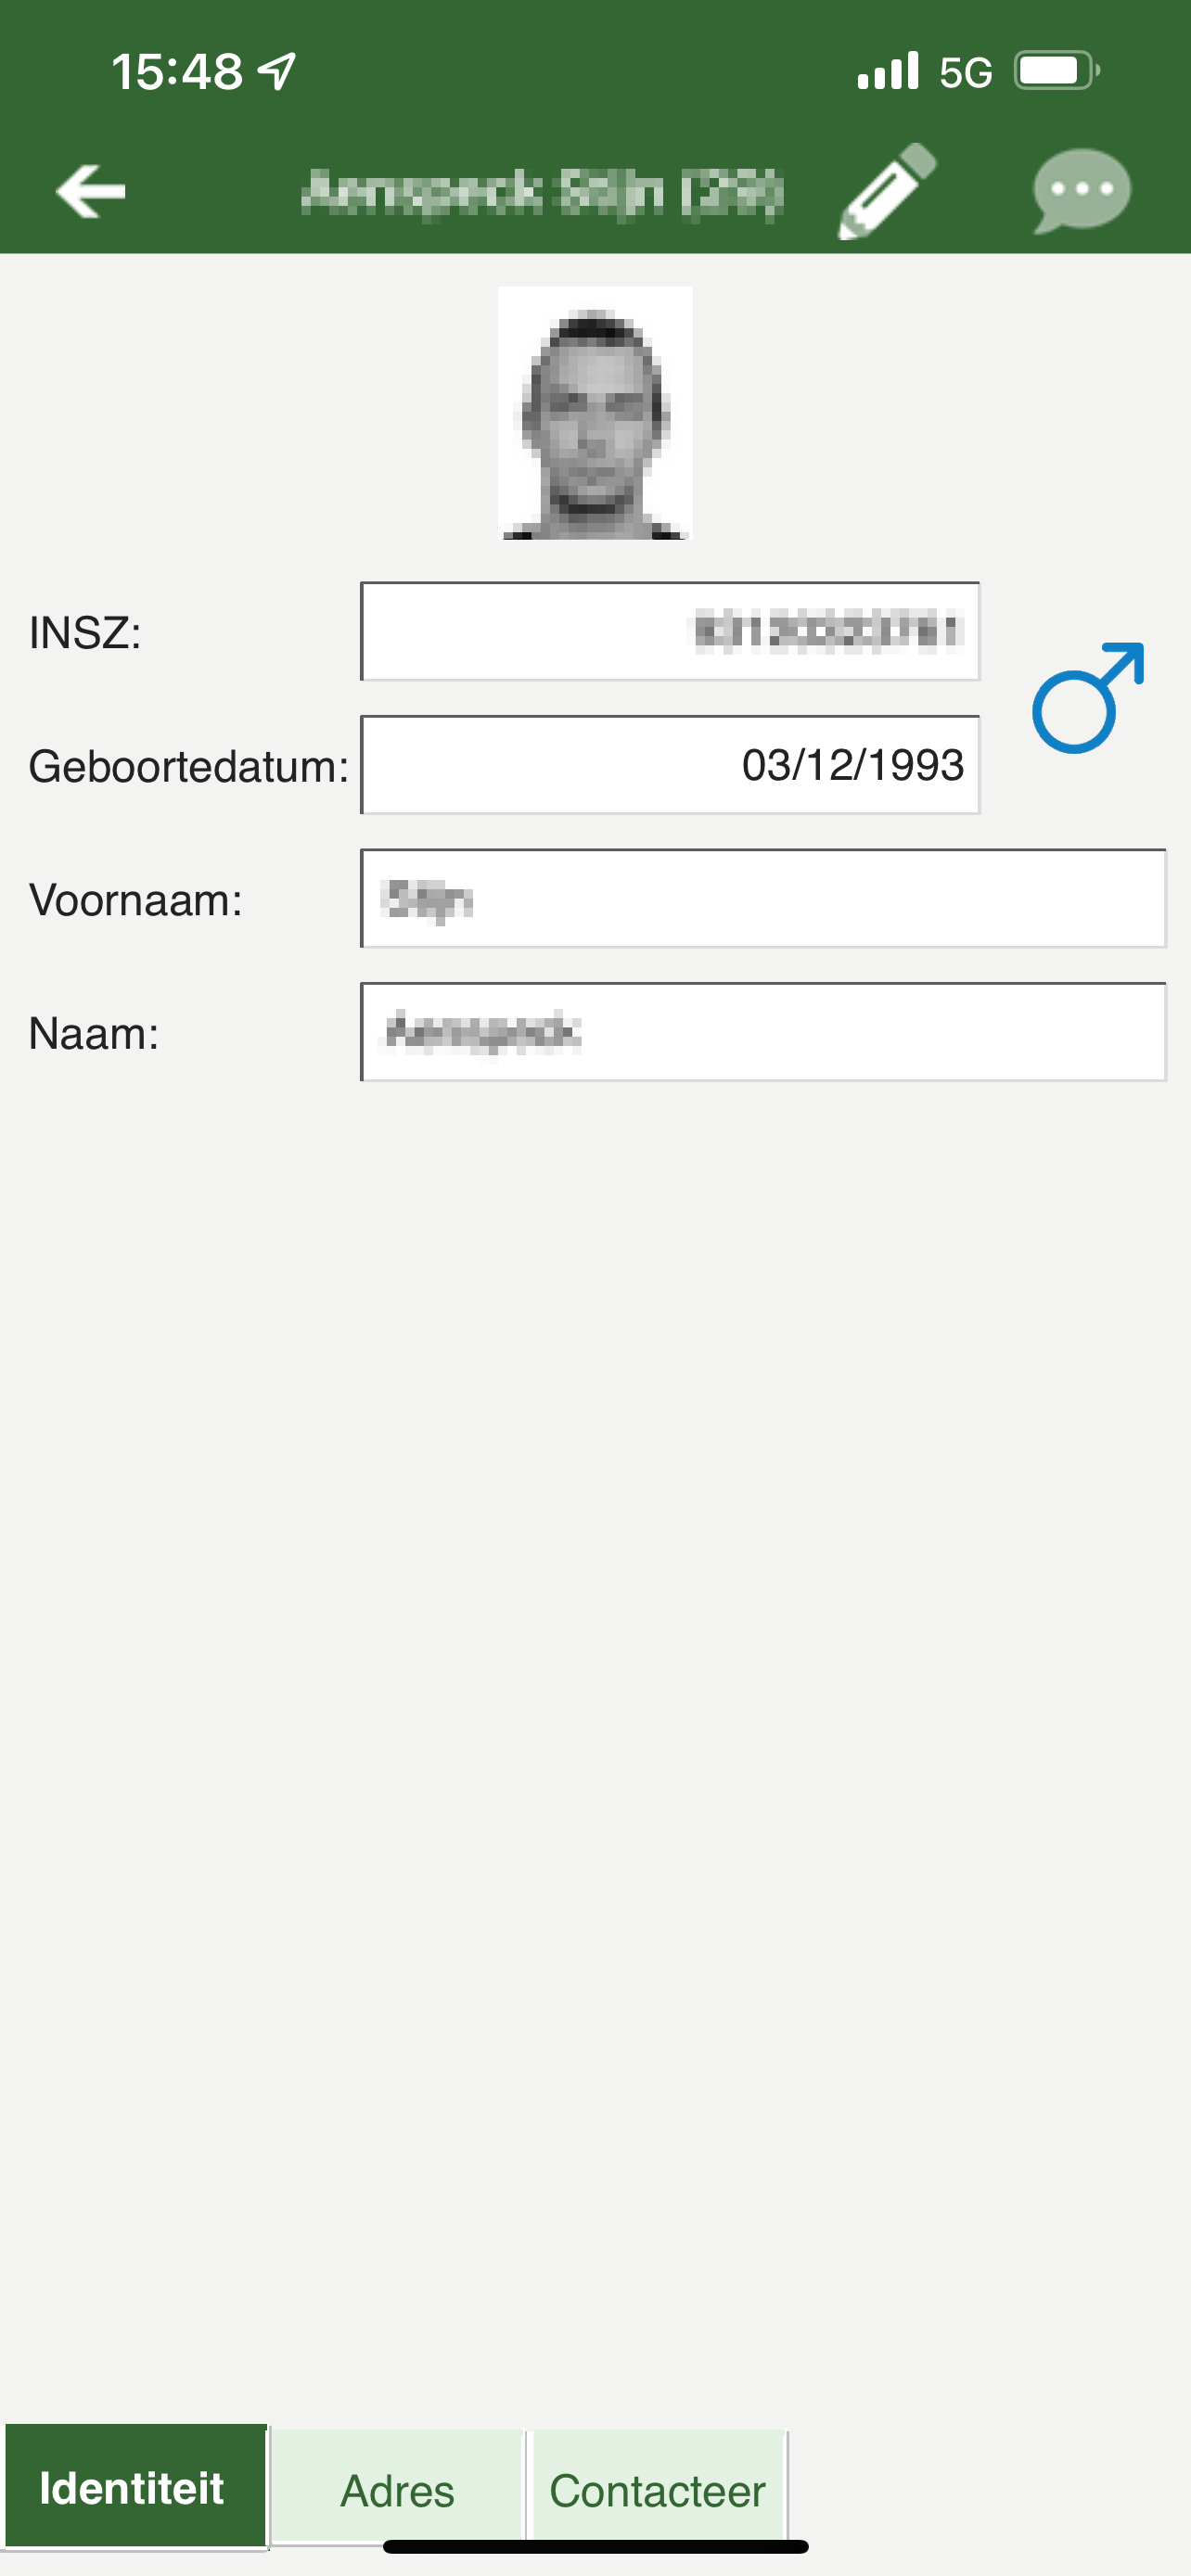Select the INSZ number field

pos(670,631)
